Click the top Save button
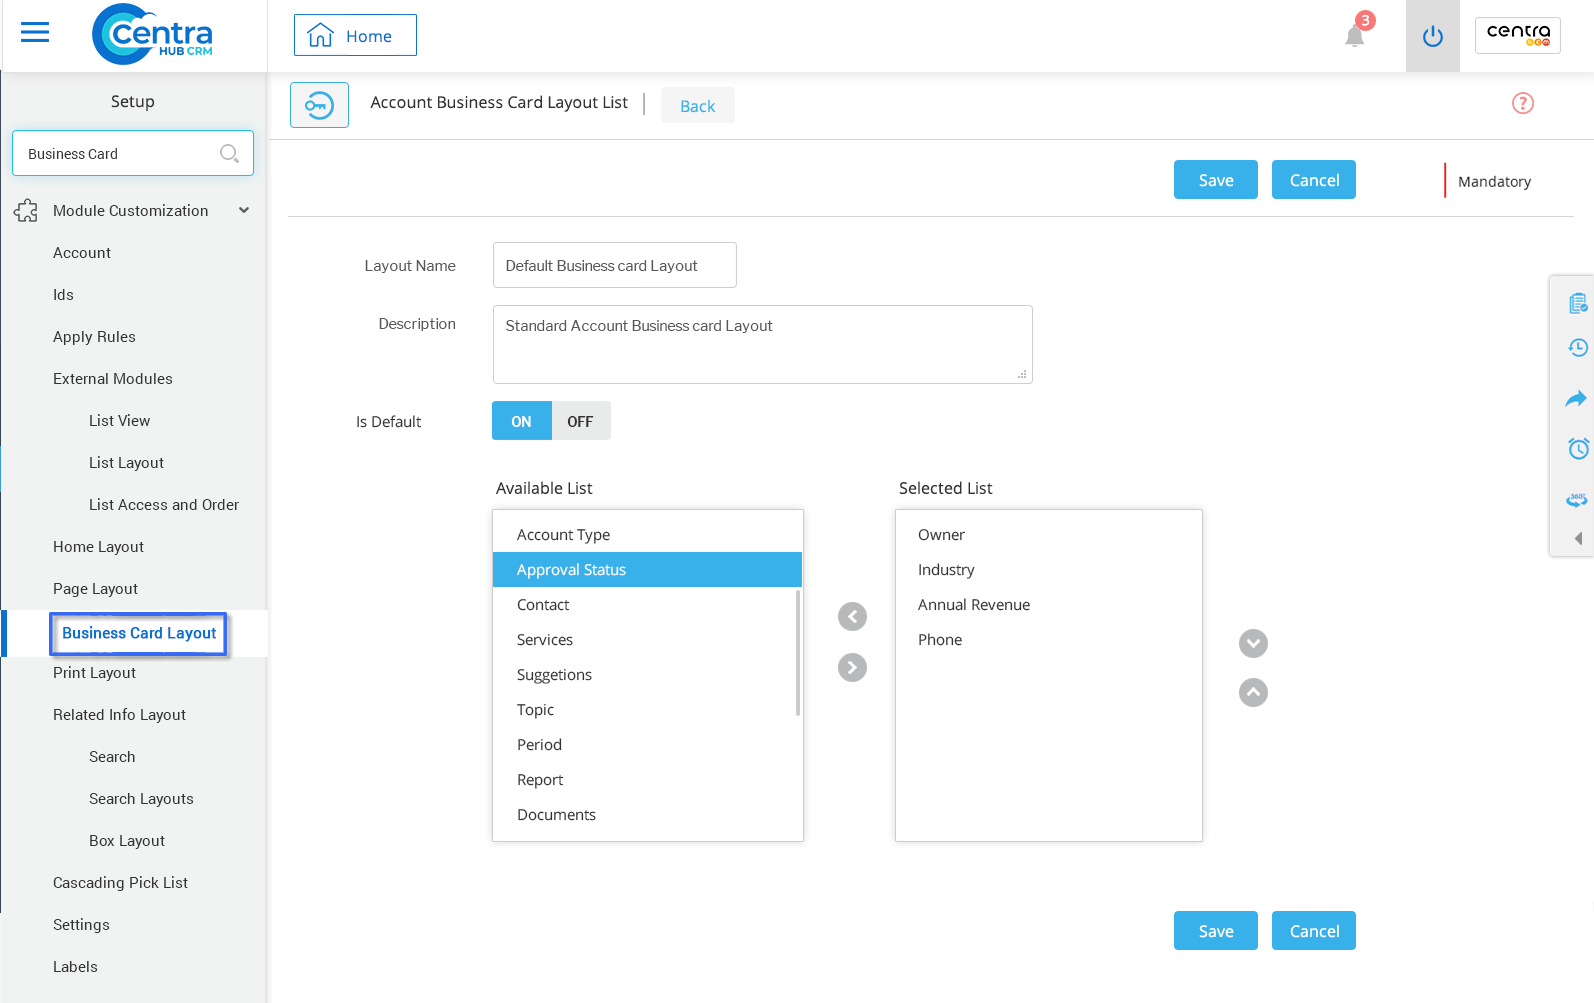 pos(1215,180)
